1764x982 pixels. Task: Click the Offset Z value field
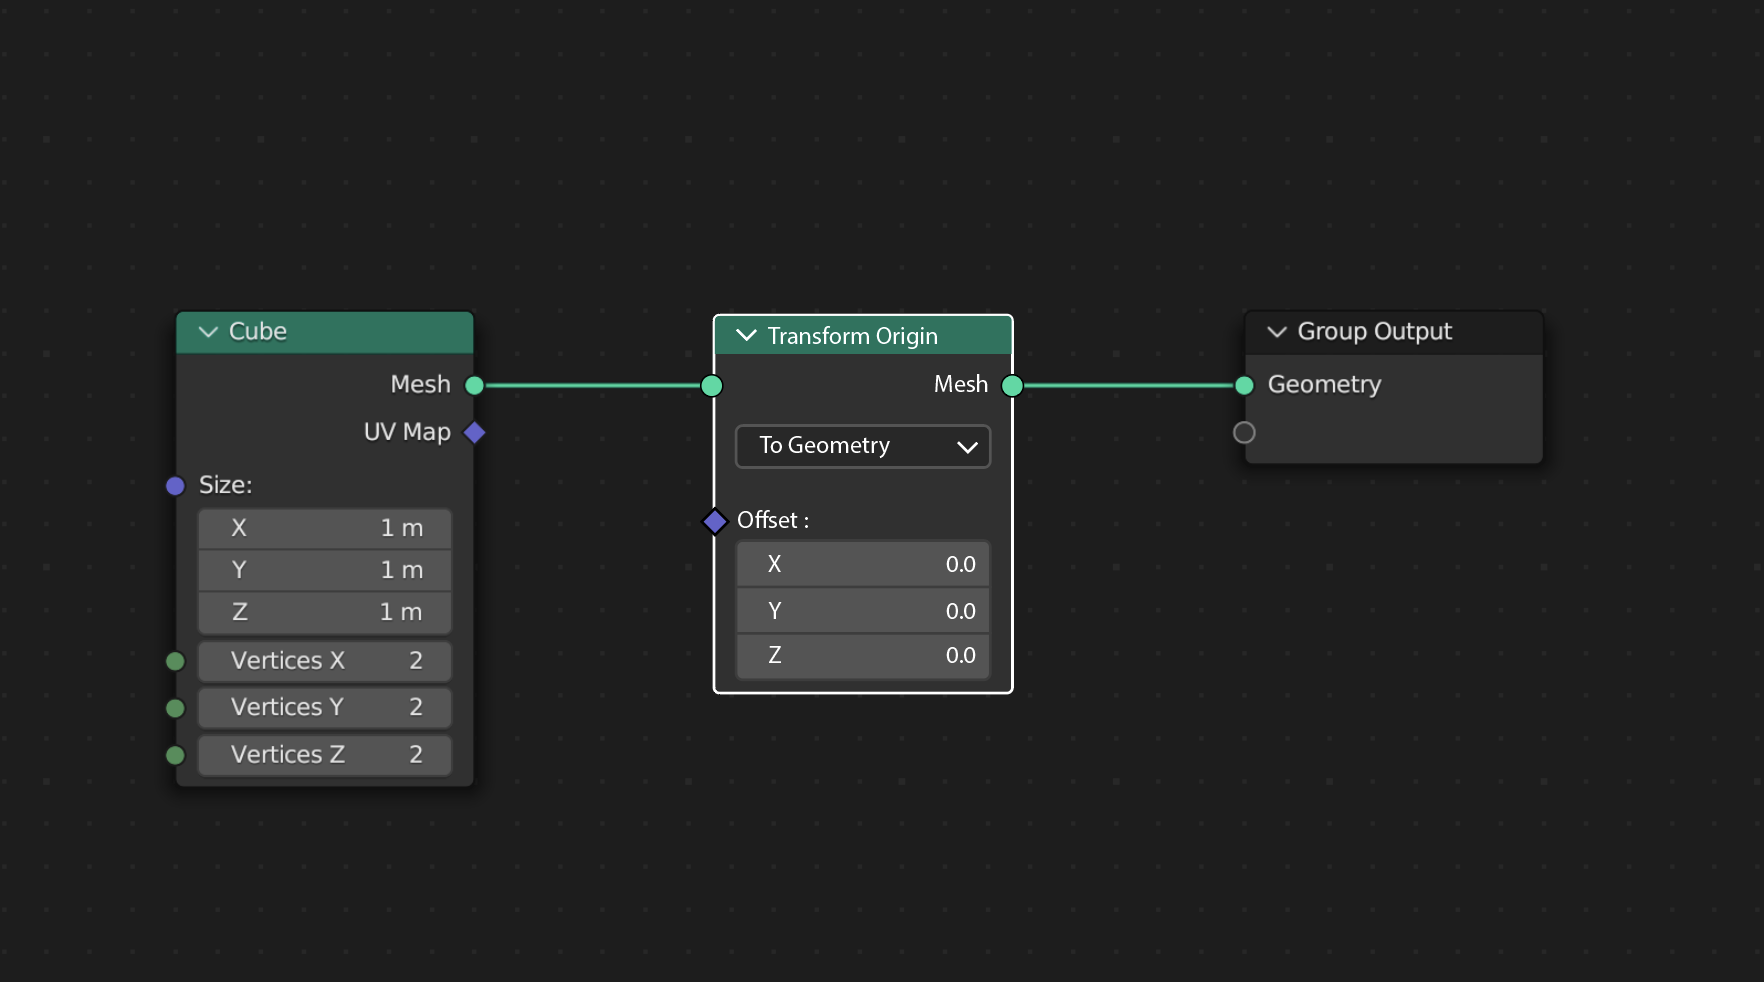[863, 656]
